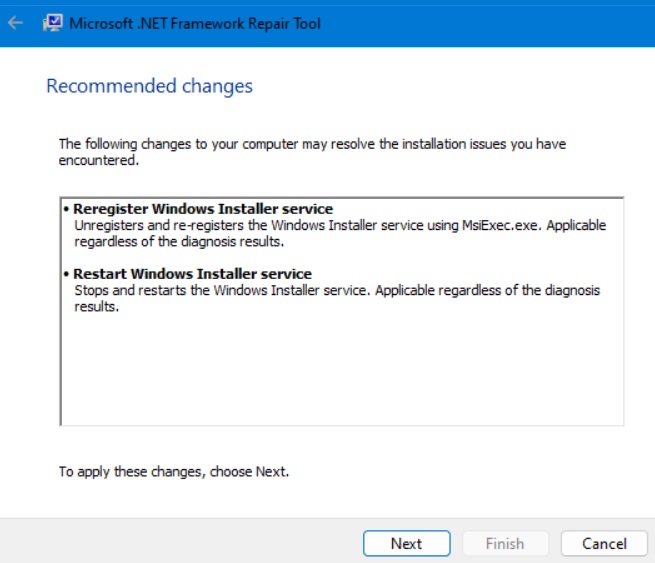Click the 'Recommended changes' title
655x563 pixels.
point(150,86)
